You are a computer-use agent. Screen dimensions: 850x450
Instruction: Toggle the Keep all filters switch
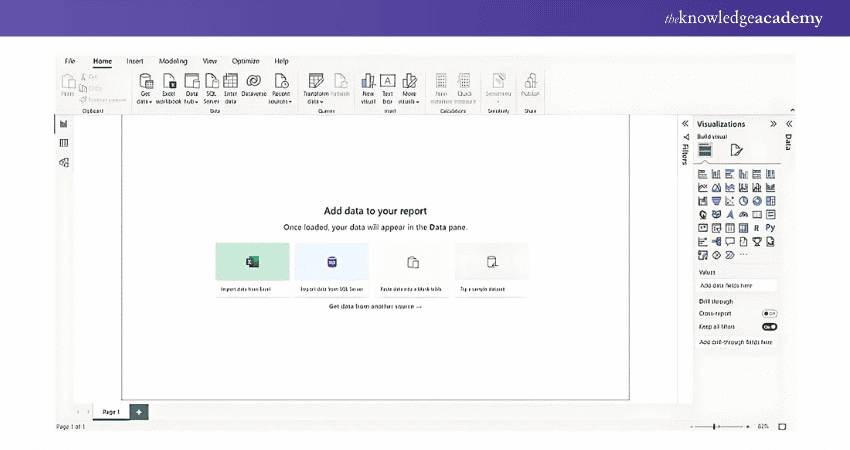pos(769,327)
